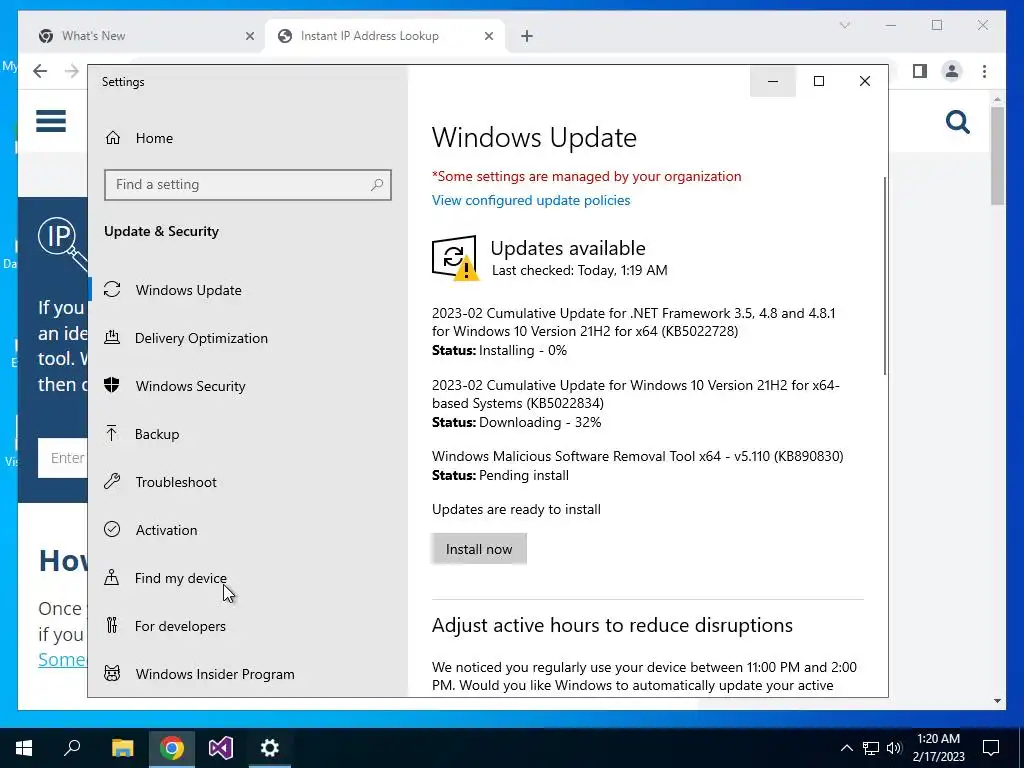Click KB5022728 .NET Framework update text
The height and width of the screenshot is (768, 1024).
[x=633, y=322]
